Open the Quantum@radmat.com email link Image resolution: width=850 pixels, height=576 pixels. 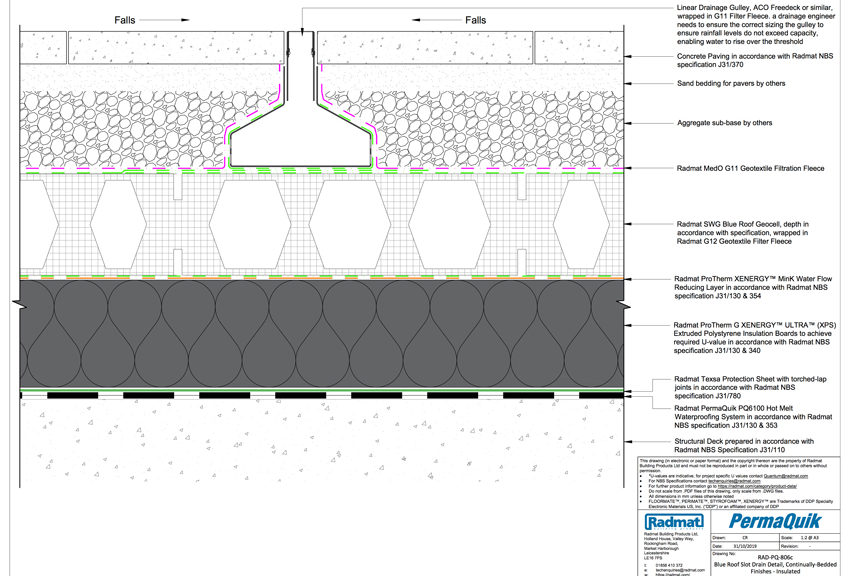click(x=788, y=476)
